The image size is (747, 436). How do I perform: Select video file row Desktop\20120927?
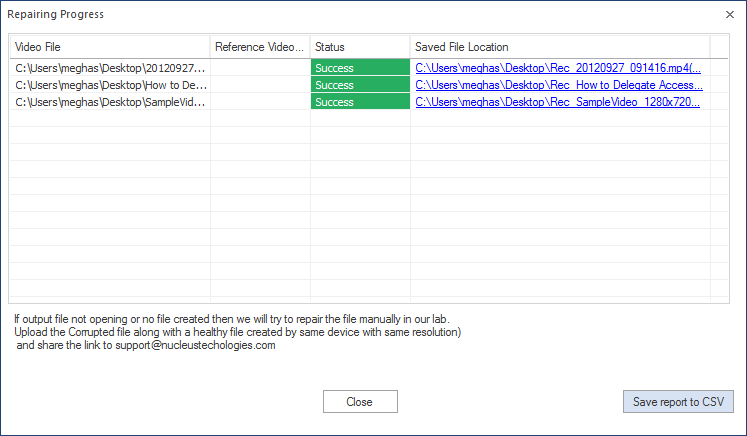(110, 68)
